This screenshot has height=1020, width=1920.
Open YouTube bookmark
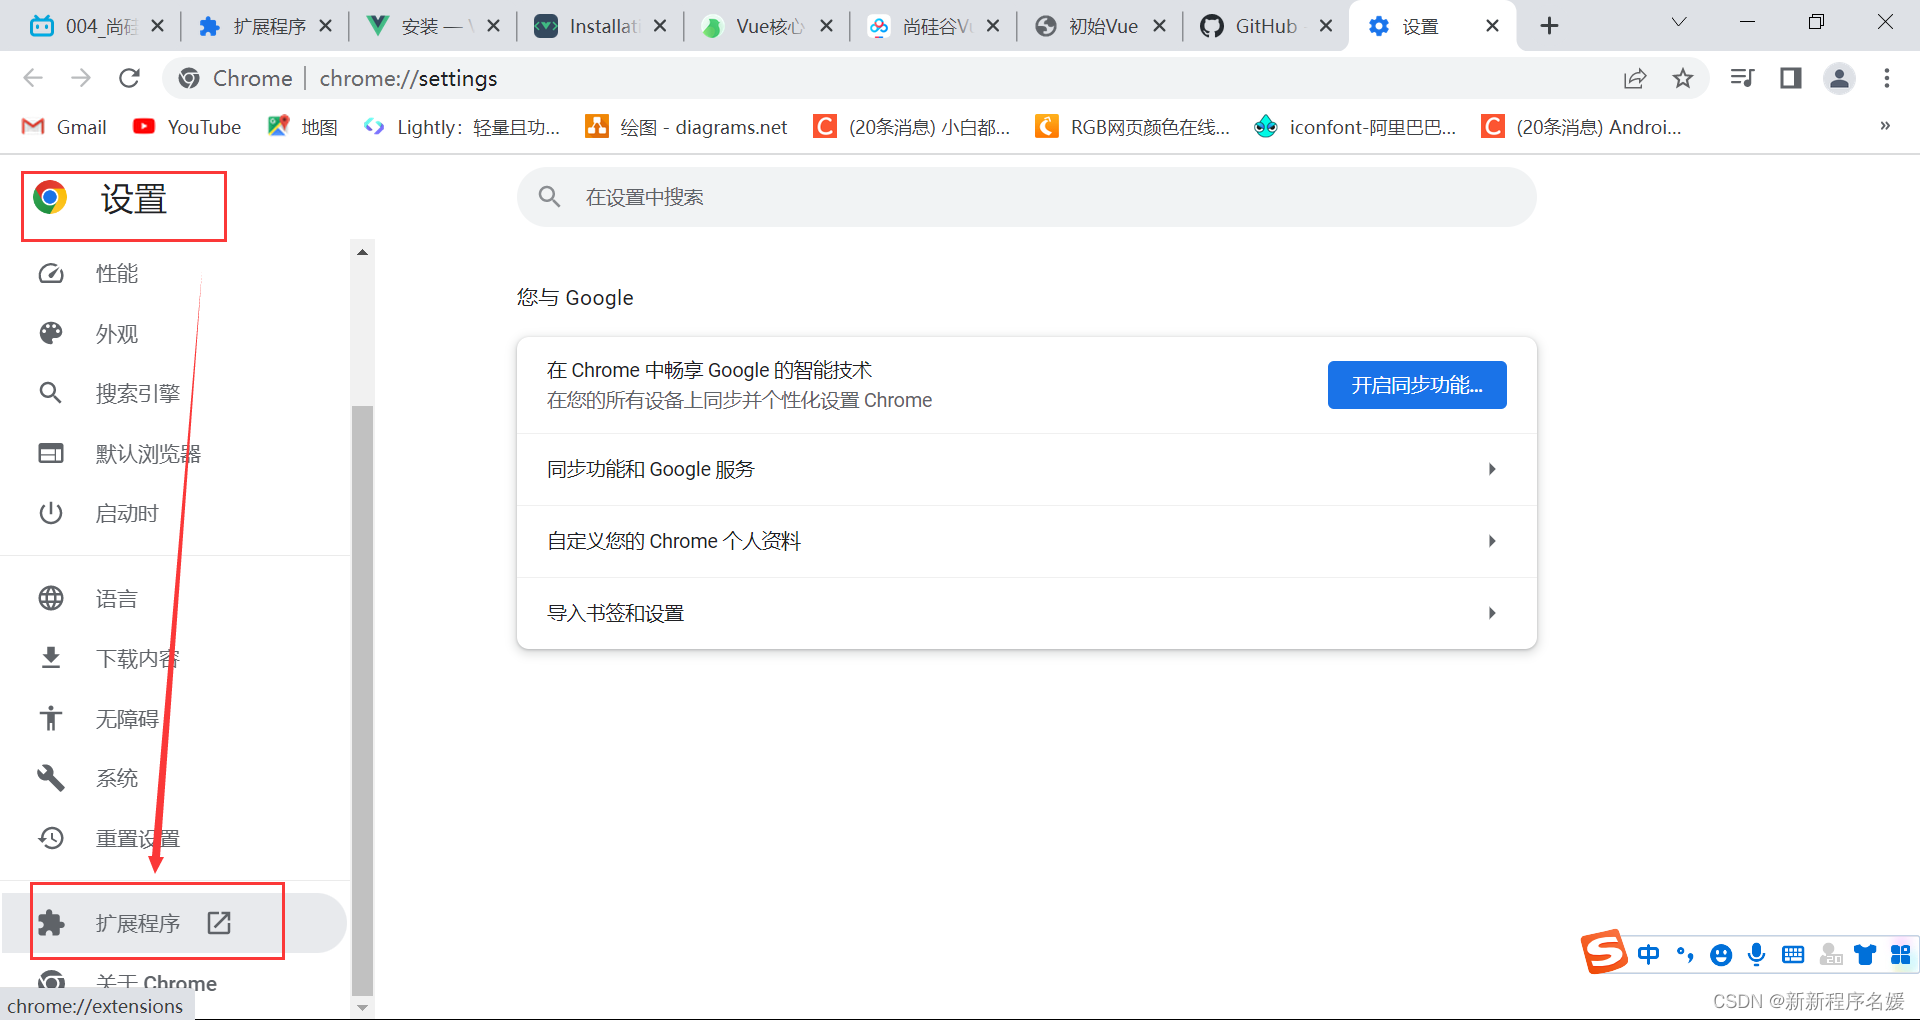point(187,127)
